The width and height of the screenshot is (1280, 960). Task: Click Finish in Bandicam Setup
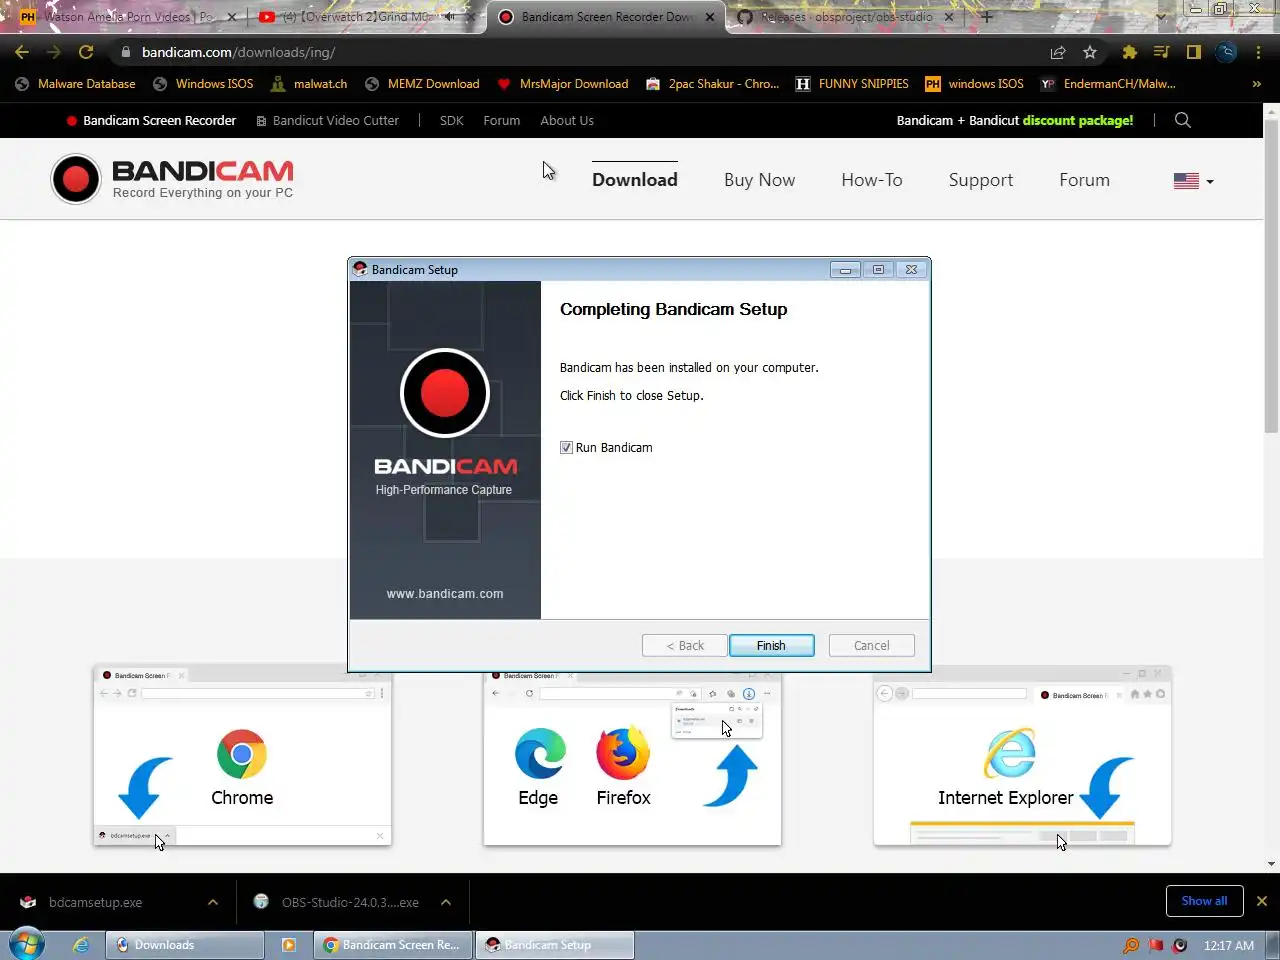pyautogui.click(x=771, y=646)
